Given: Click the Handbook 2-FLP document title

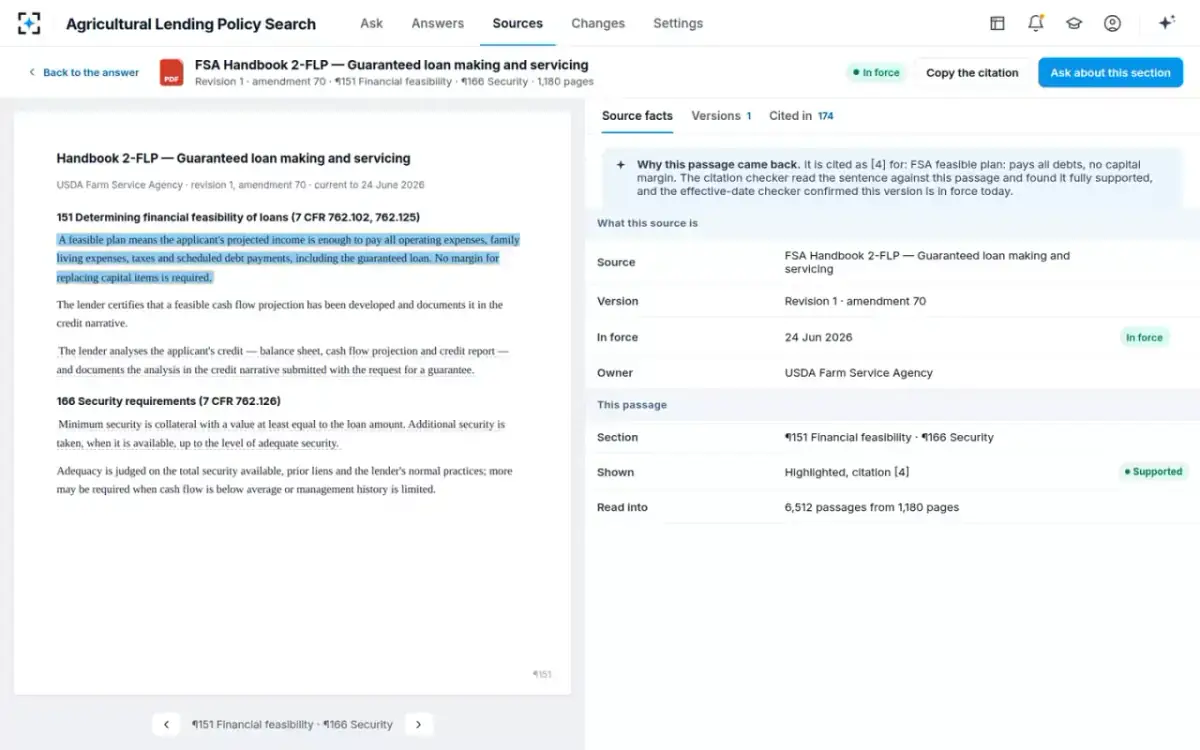Looking at the screenshot, I should tap(233, 158).
